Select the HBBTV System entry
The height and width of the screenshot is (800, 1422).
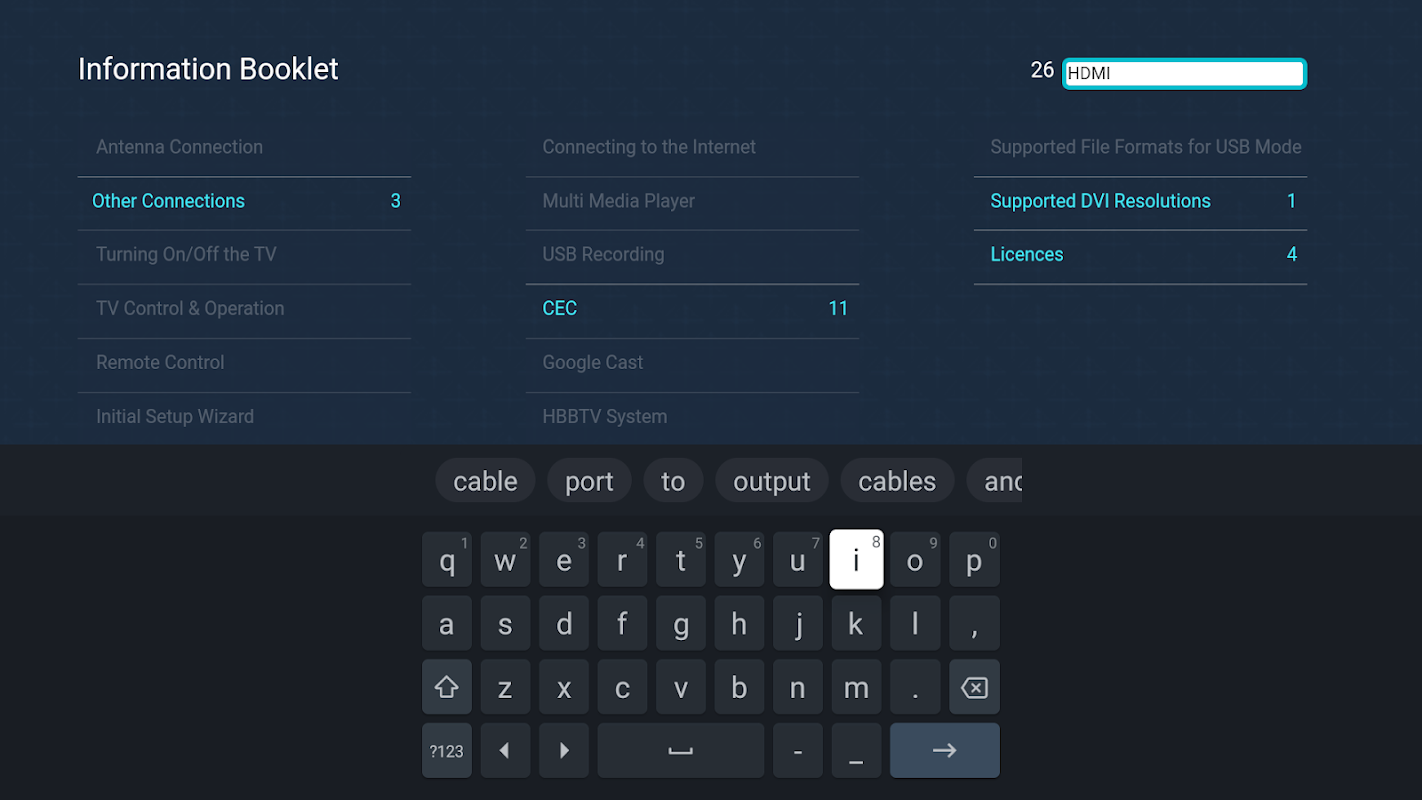click(x=692, y=416)
